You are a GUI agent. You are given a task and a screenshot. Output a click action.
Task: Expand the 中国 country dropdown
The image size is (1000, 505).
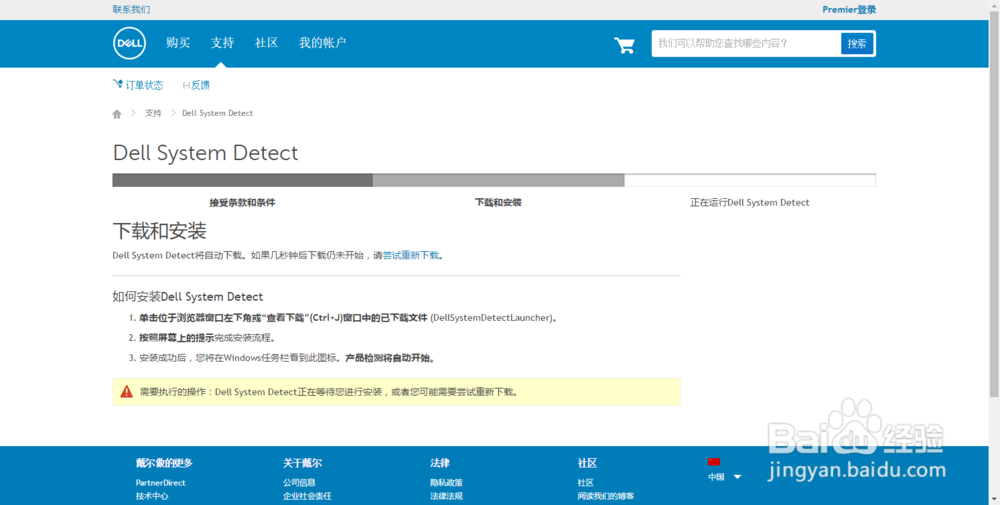coord(724,476)
